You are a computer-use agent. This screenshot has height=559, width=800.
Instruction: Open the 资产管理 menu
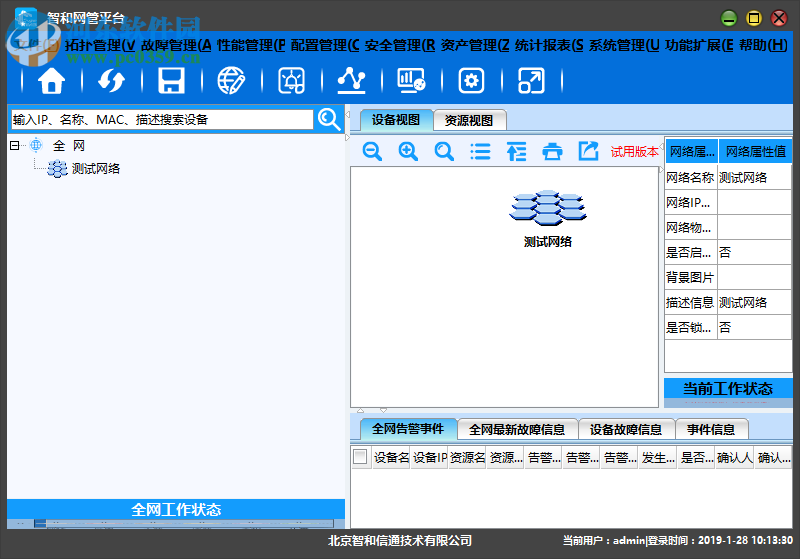coord(475,45)
